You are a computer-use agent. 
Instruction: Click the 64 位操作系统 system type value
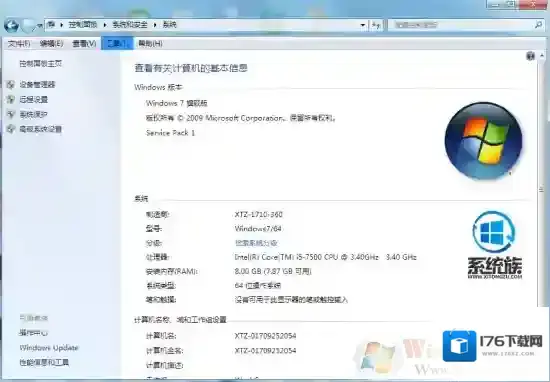point(257,286)
